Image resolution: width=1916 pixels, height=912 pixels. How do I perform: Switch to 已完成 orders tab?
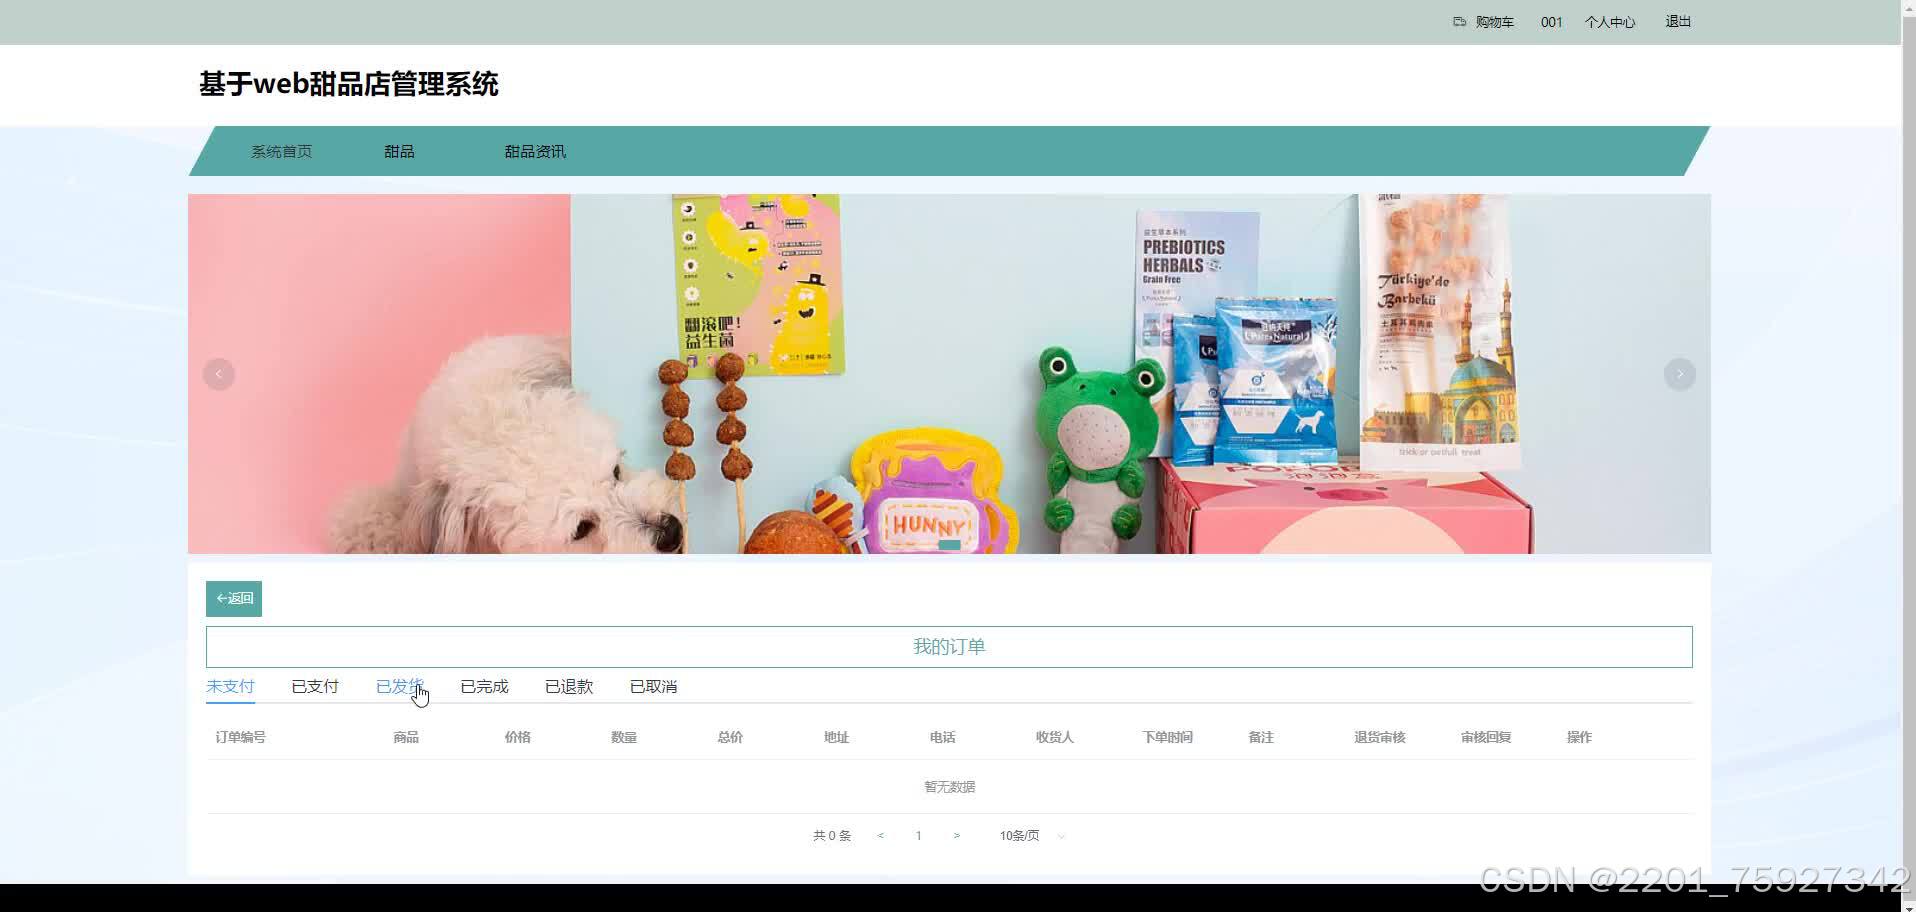pos(484,686)
